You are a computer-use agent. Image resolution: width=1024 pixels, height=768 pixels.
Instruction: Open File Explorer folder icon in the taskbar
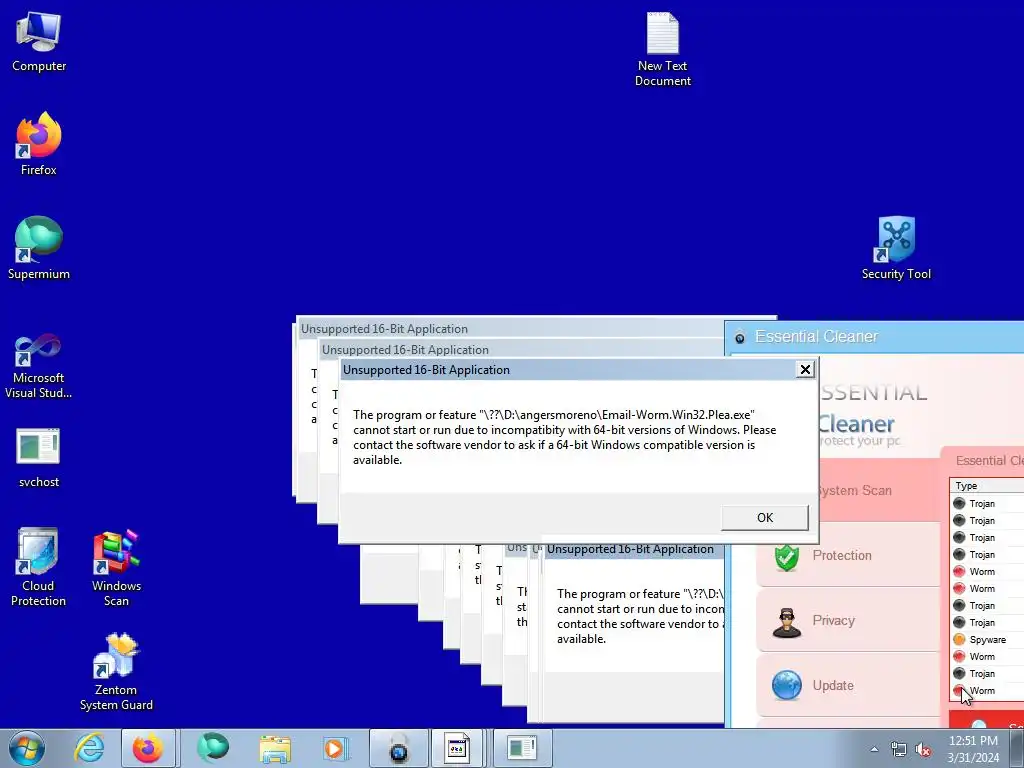275,748
